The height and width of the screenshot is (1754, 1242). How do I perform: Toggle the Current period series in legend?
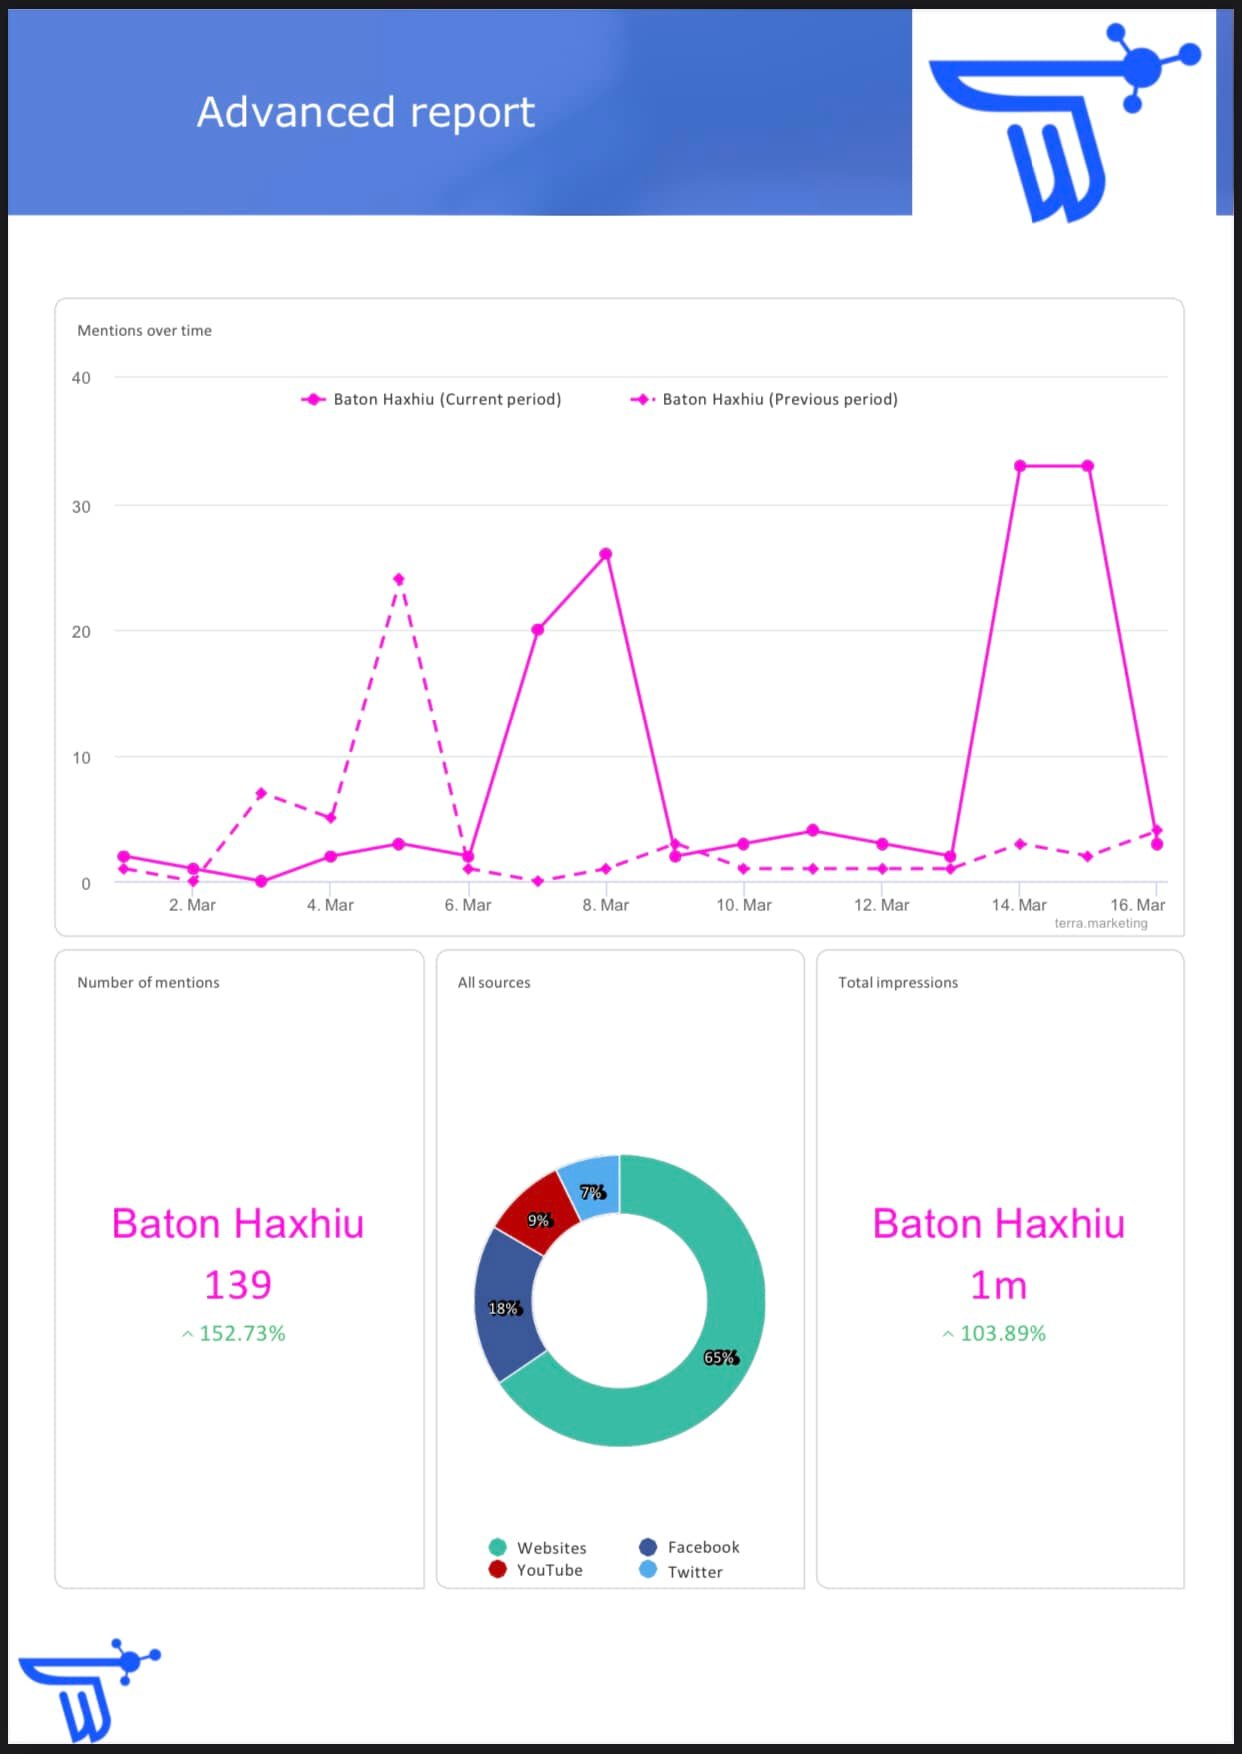pos(431,399)
